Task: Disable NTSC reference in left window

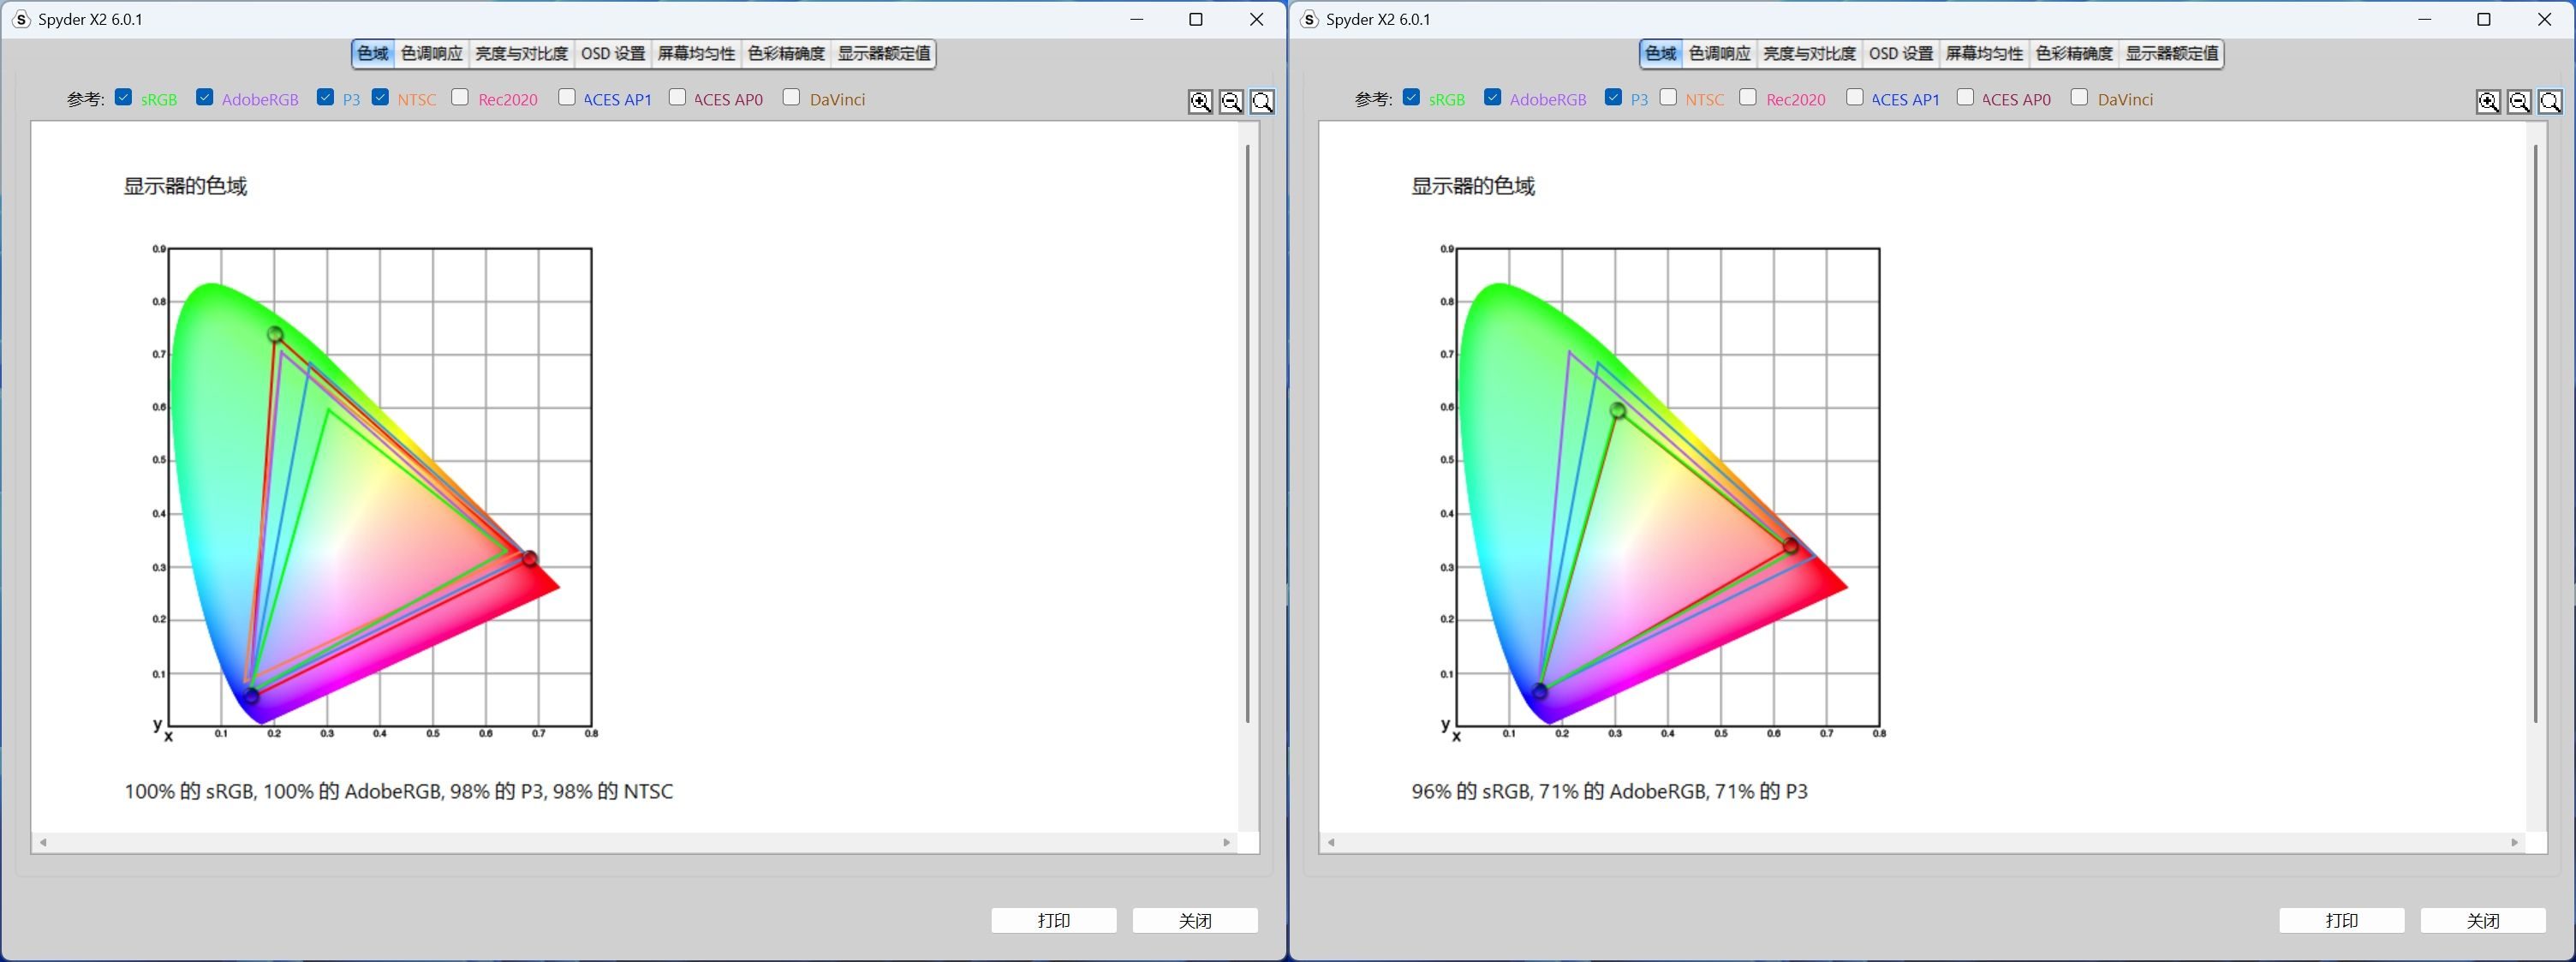Action: pos(380,97)
